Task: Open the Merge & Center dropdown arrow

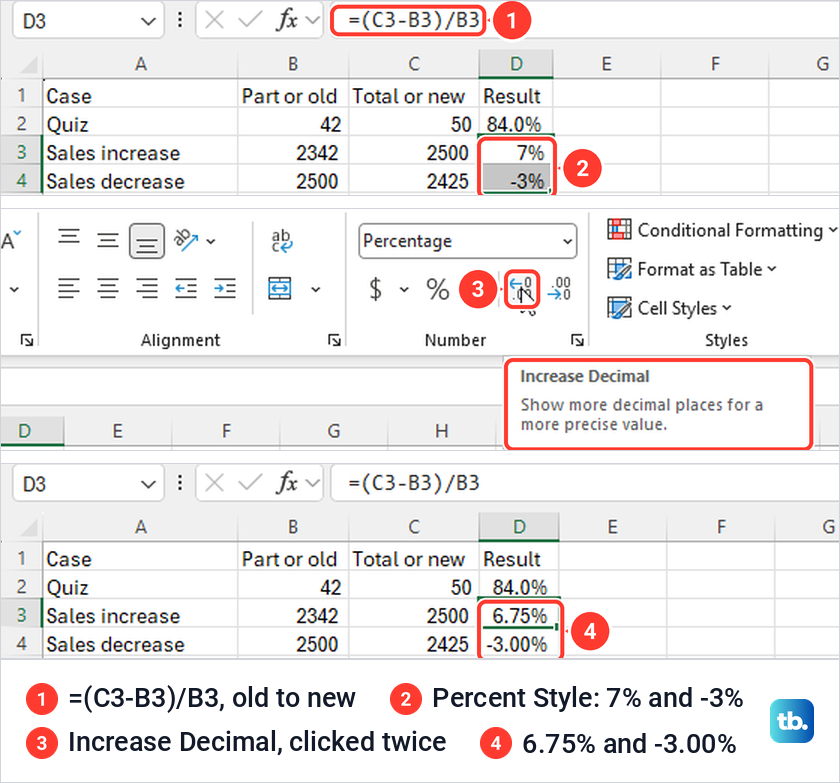Action: [x=316, y=290]
